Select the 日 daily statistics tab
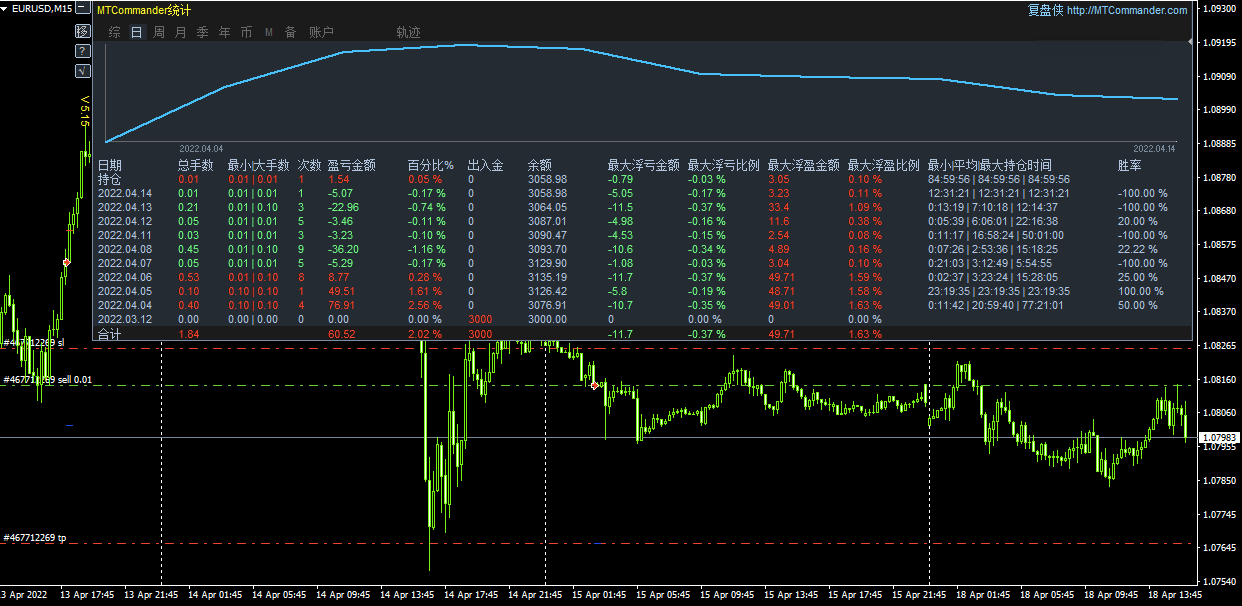Screen dimensions: 1242x606 click(136, 32)
